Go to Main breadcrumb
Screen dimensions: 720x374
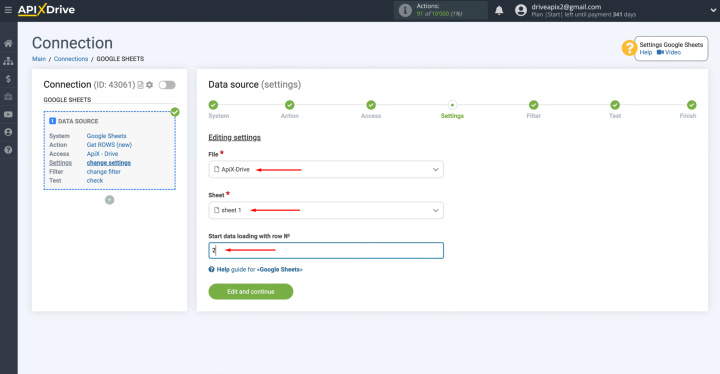coord(39,59)
